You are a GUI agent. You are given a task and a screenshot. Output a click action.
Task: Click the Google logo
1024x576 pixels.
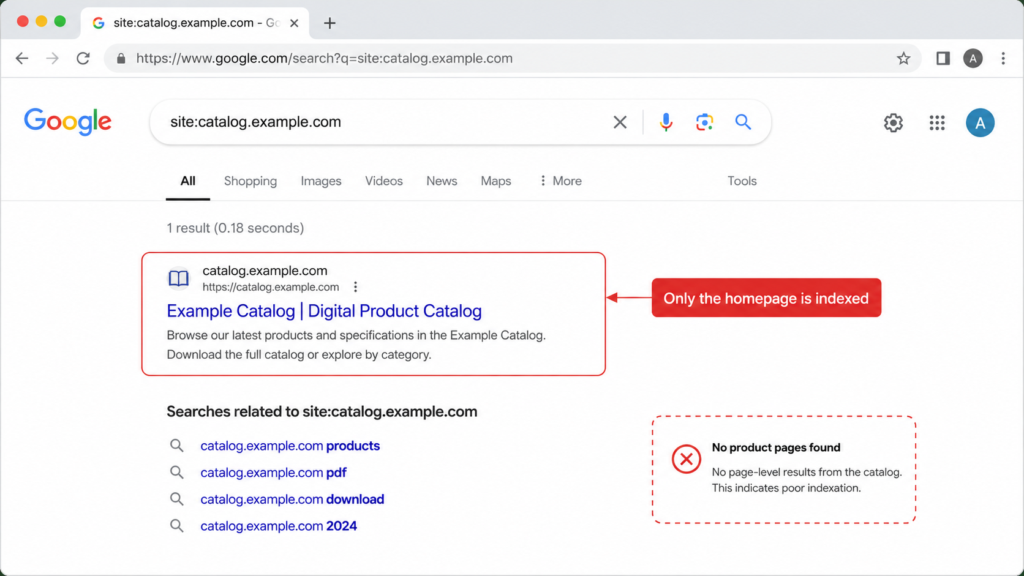(68, 122)
